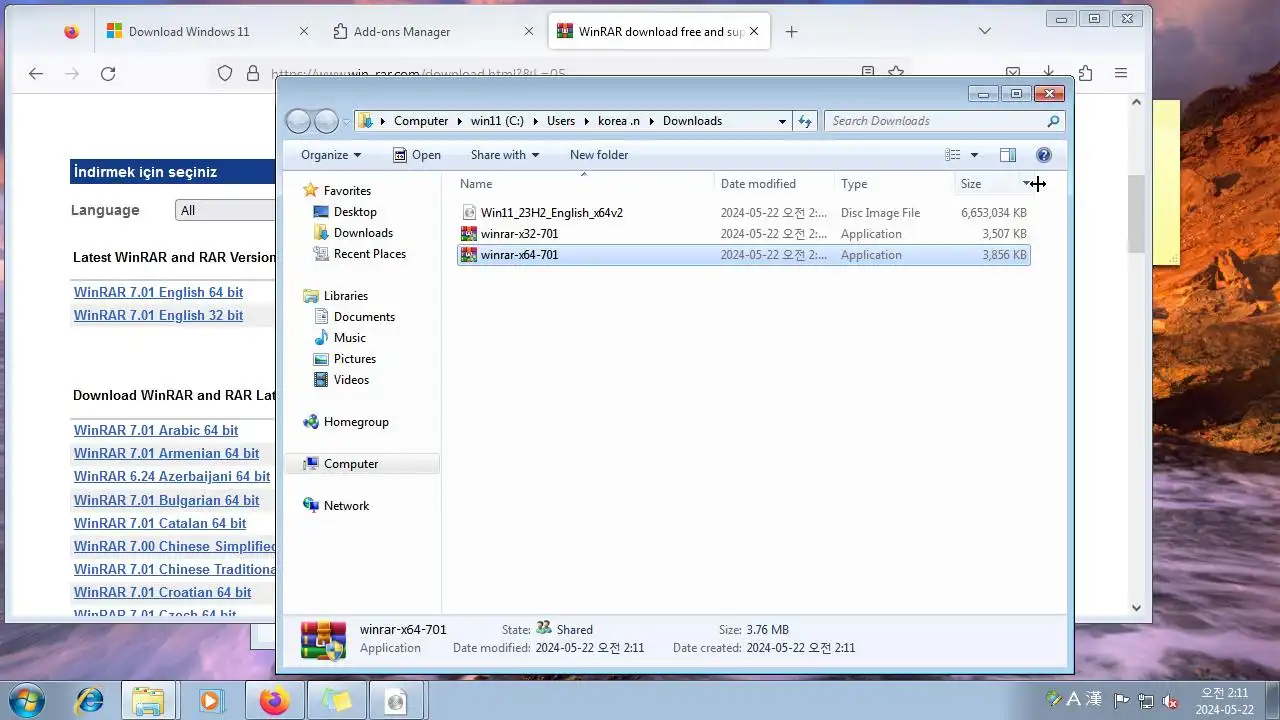
Task: Open the Documents library
Action: (355, 317)
